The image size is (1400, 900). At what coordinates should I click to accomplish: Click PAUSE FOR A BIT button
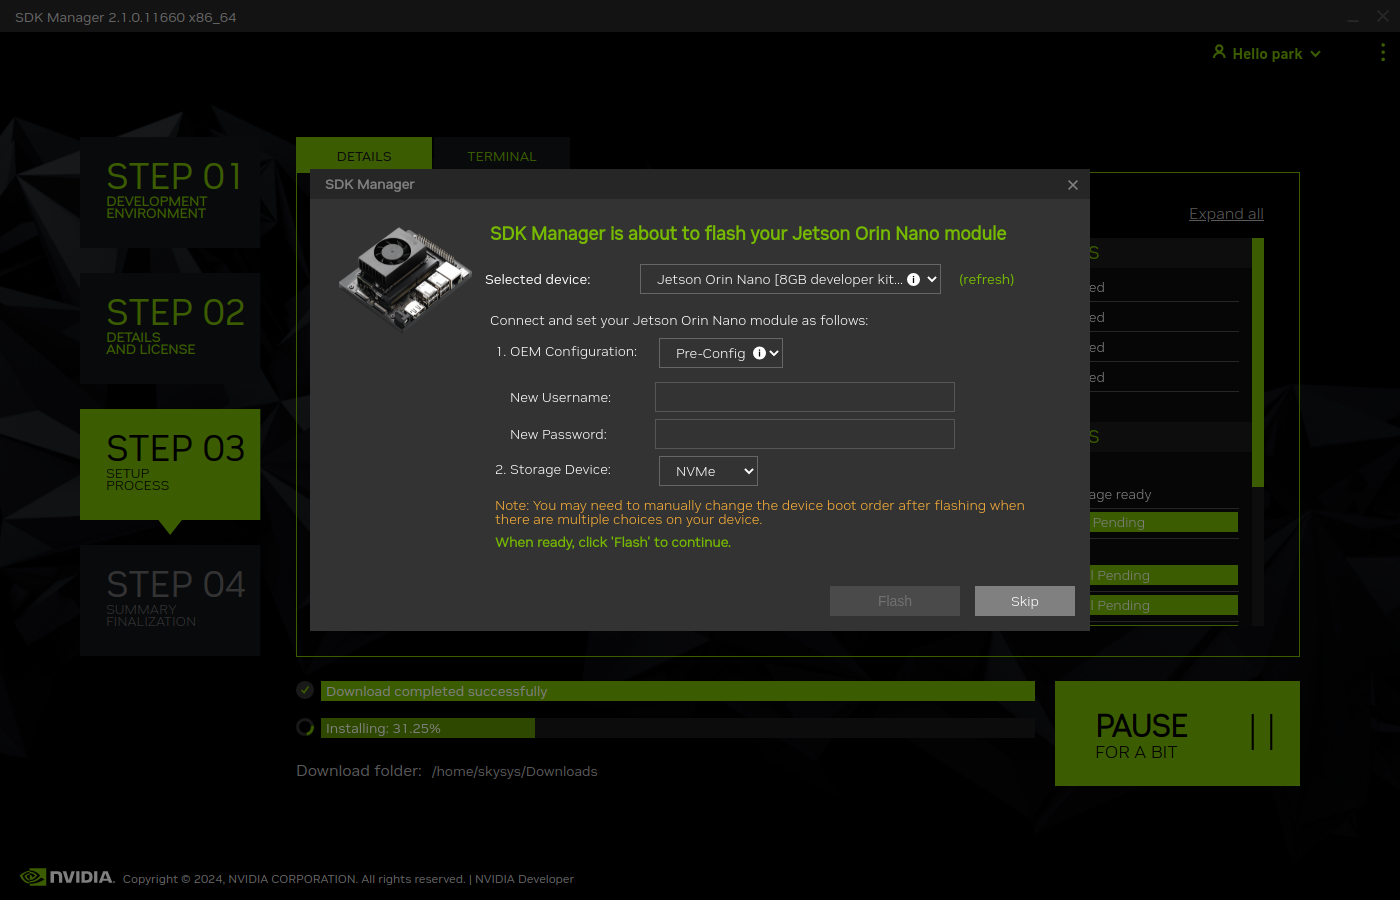(1177, 733)
